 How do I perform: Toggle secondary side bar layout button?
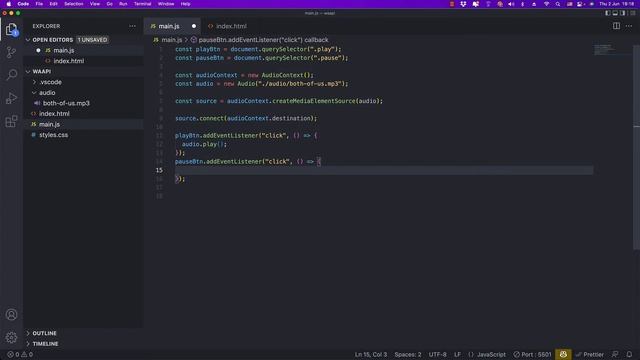coord(622,13)
